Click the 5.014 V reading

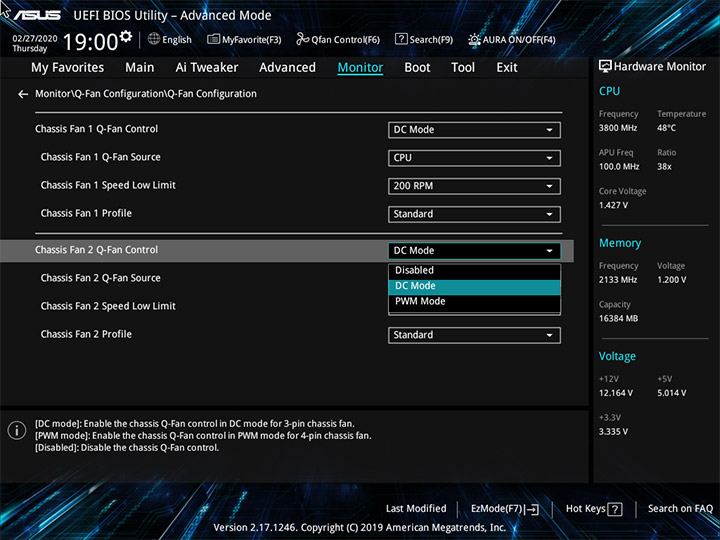pyautogui.click(x=672, y=393)
